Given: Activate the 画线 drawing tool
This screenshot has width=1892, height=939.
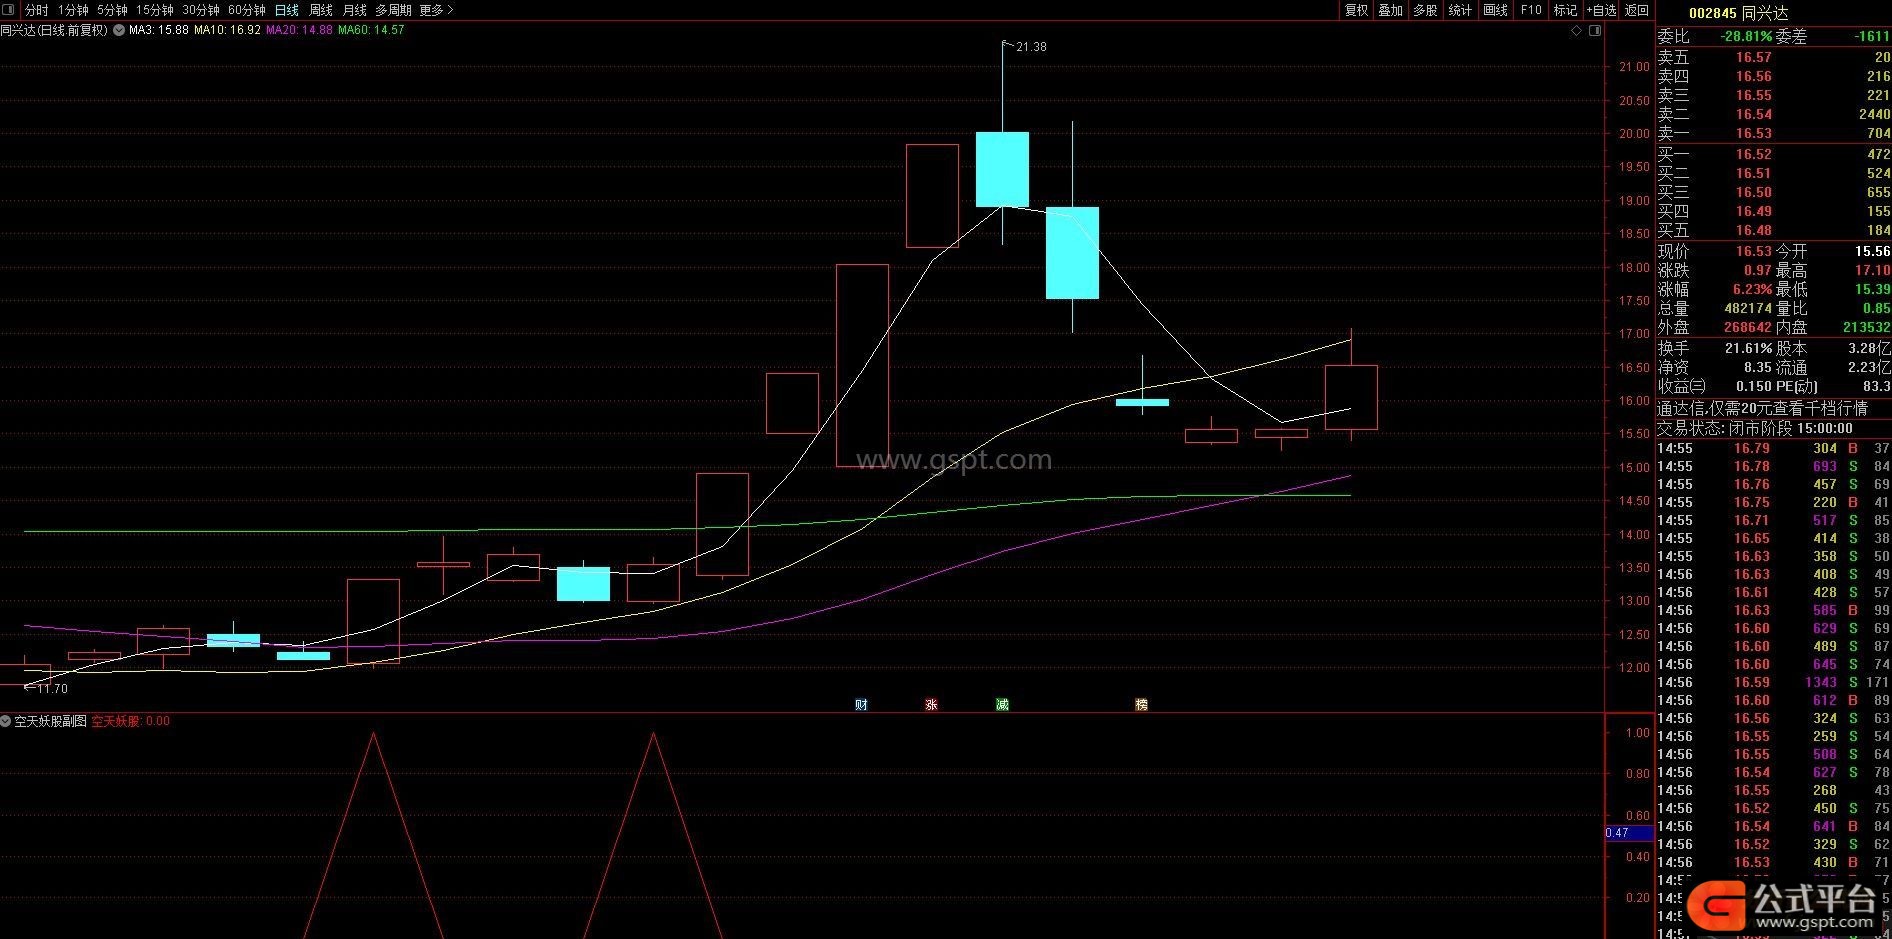Looking at the screenshot, I should [x=1495, y=10].
